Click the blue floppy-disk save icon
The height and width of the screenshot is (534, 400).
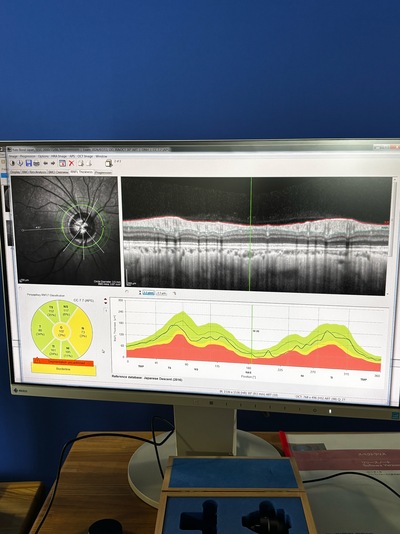pyautogui.click(x=29, y=163)
